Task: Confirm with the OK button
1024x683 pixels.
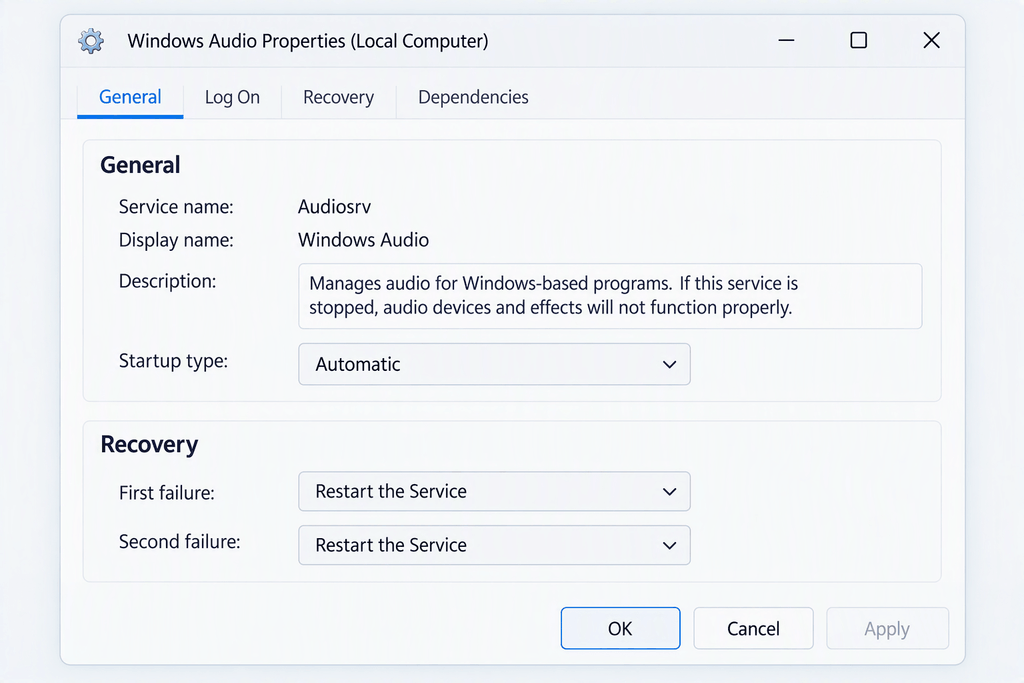Action: (x=620, y=628)
